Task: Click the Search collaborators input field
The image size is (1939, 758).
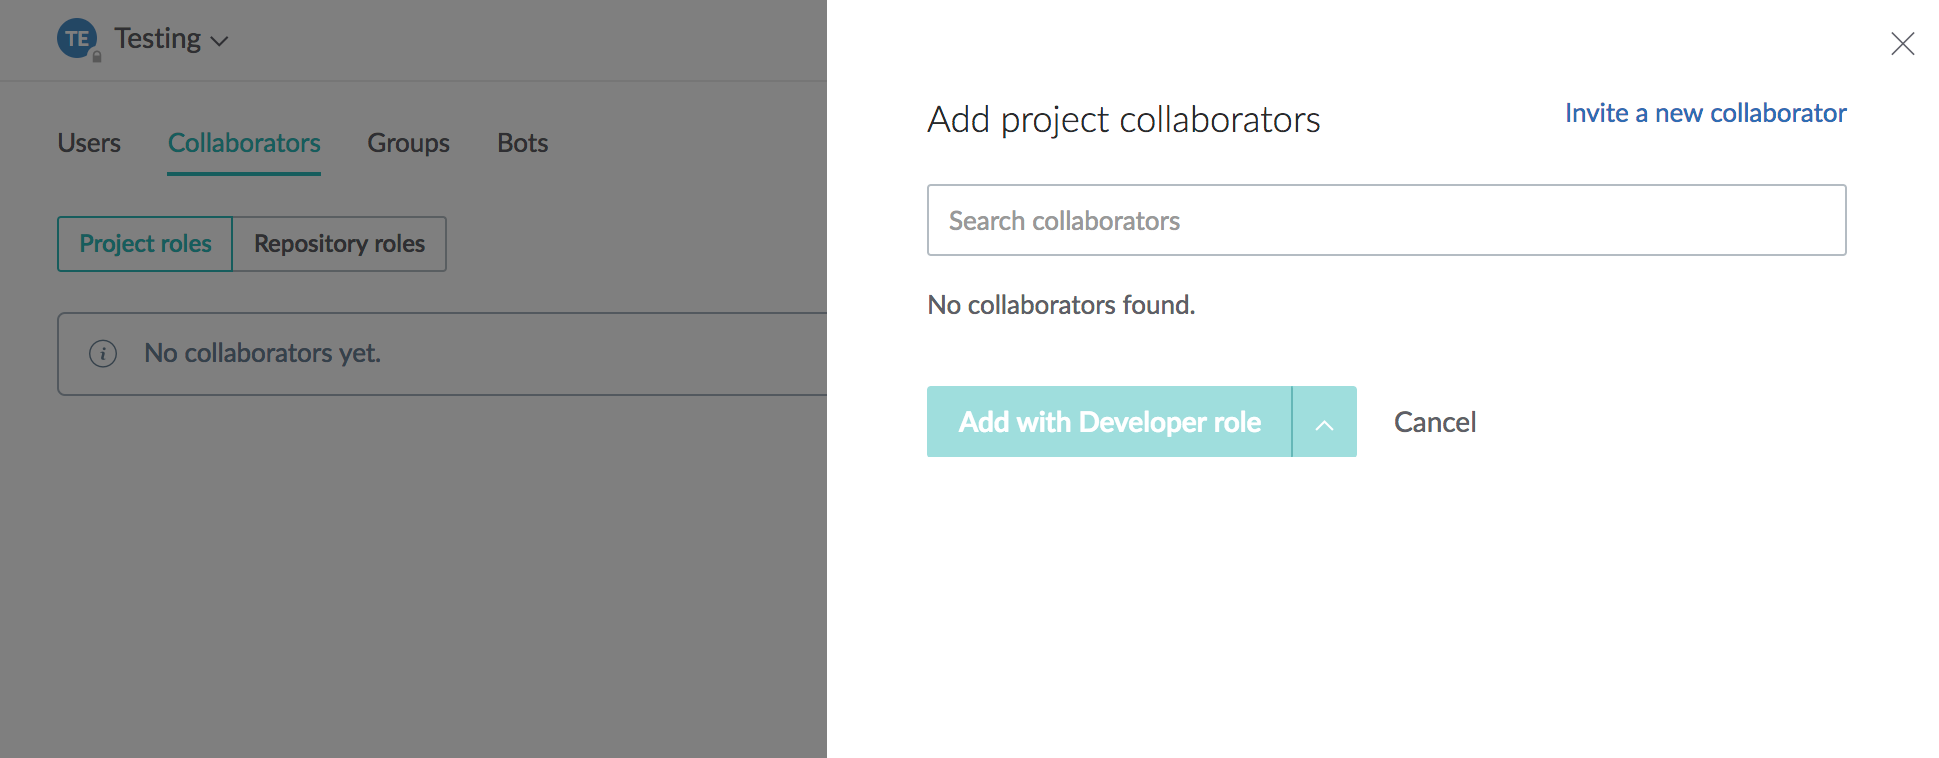Action: pyautogui.click(x=1385, y=220)
